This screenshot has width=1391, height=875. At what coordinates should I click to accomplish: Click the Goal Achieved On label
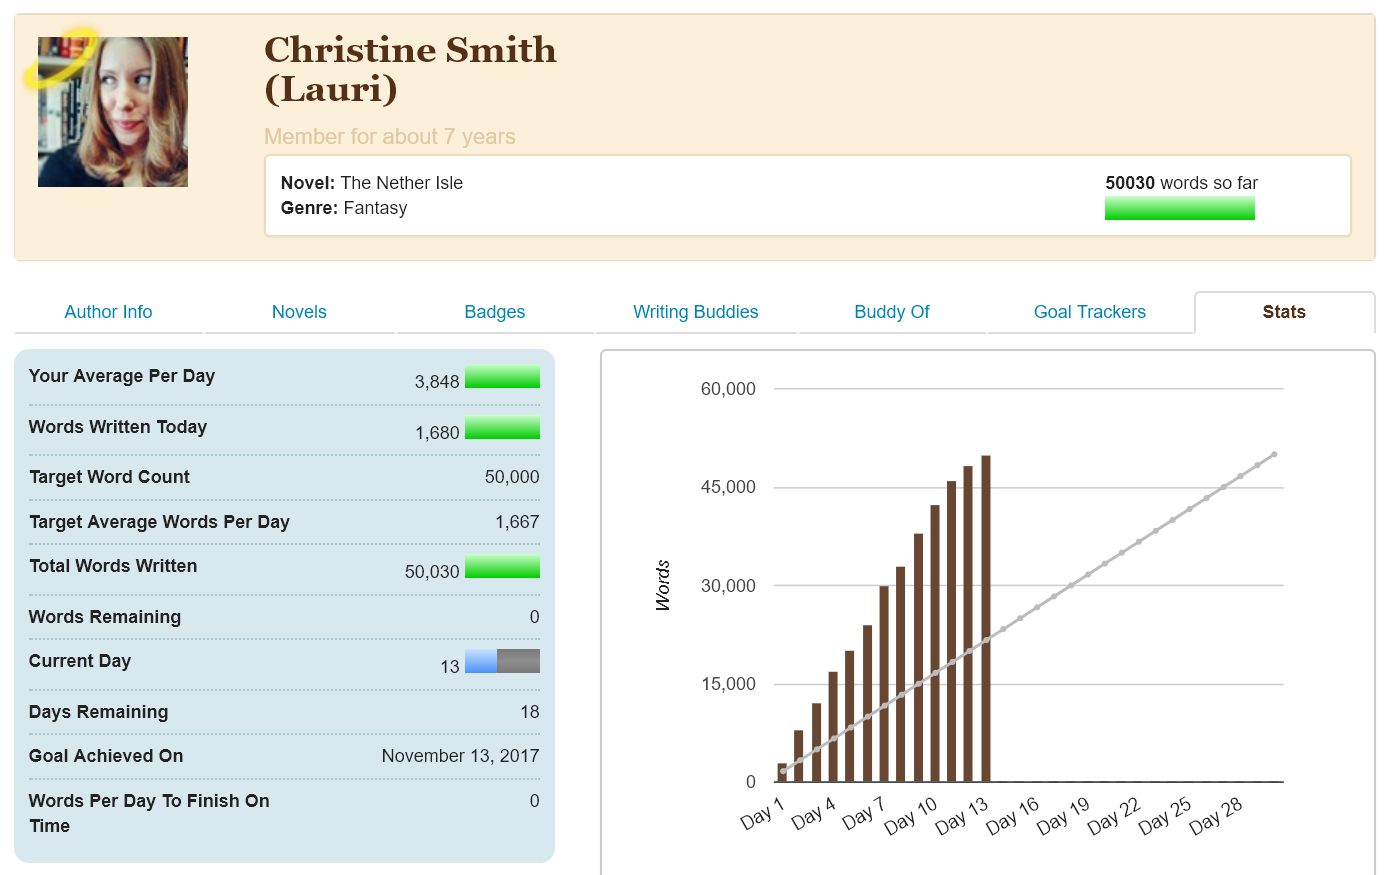pos(106,756)
